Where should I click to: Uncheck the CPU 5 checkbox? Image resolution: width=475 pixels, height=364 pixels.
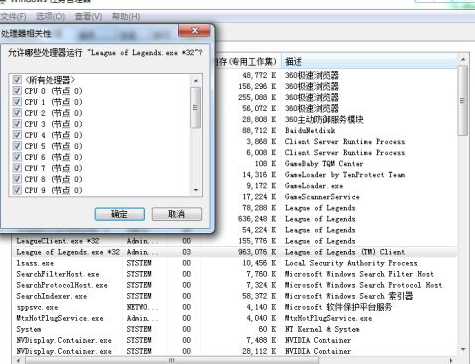point(17,146)
